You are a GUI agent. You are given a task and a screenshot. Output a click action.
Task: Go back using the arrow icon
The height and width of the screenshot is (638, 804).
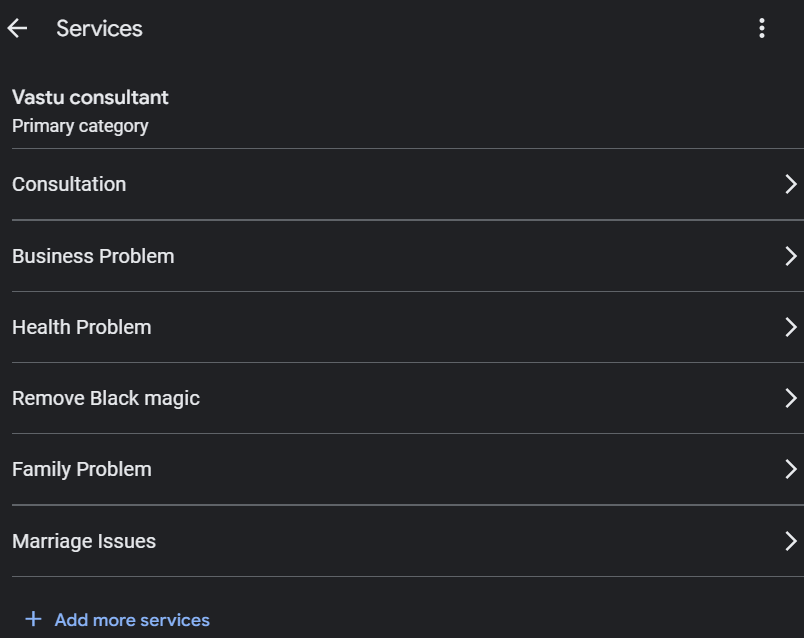tap(17, 28)
